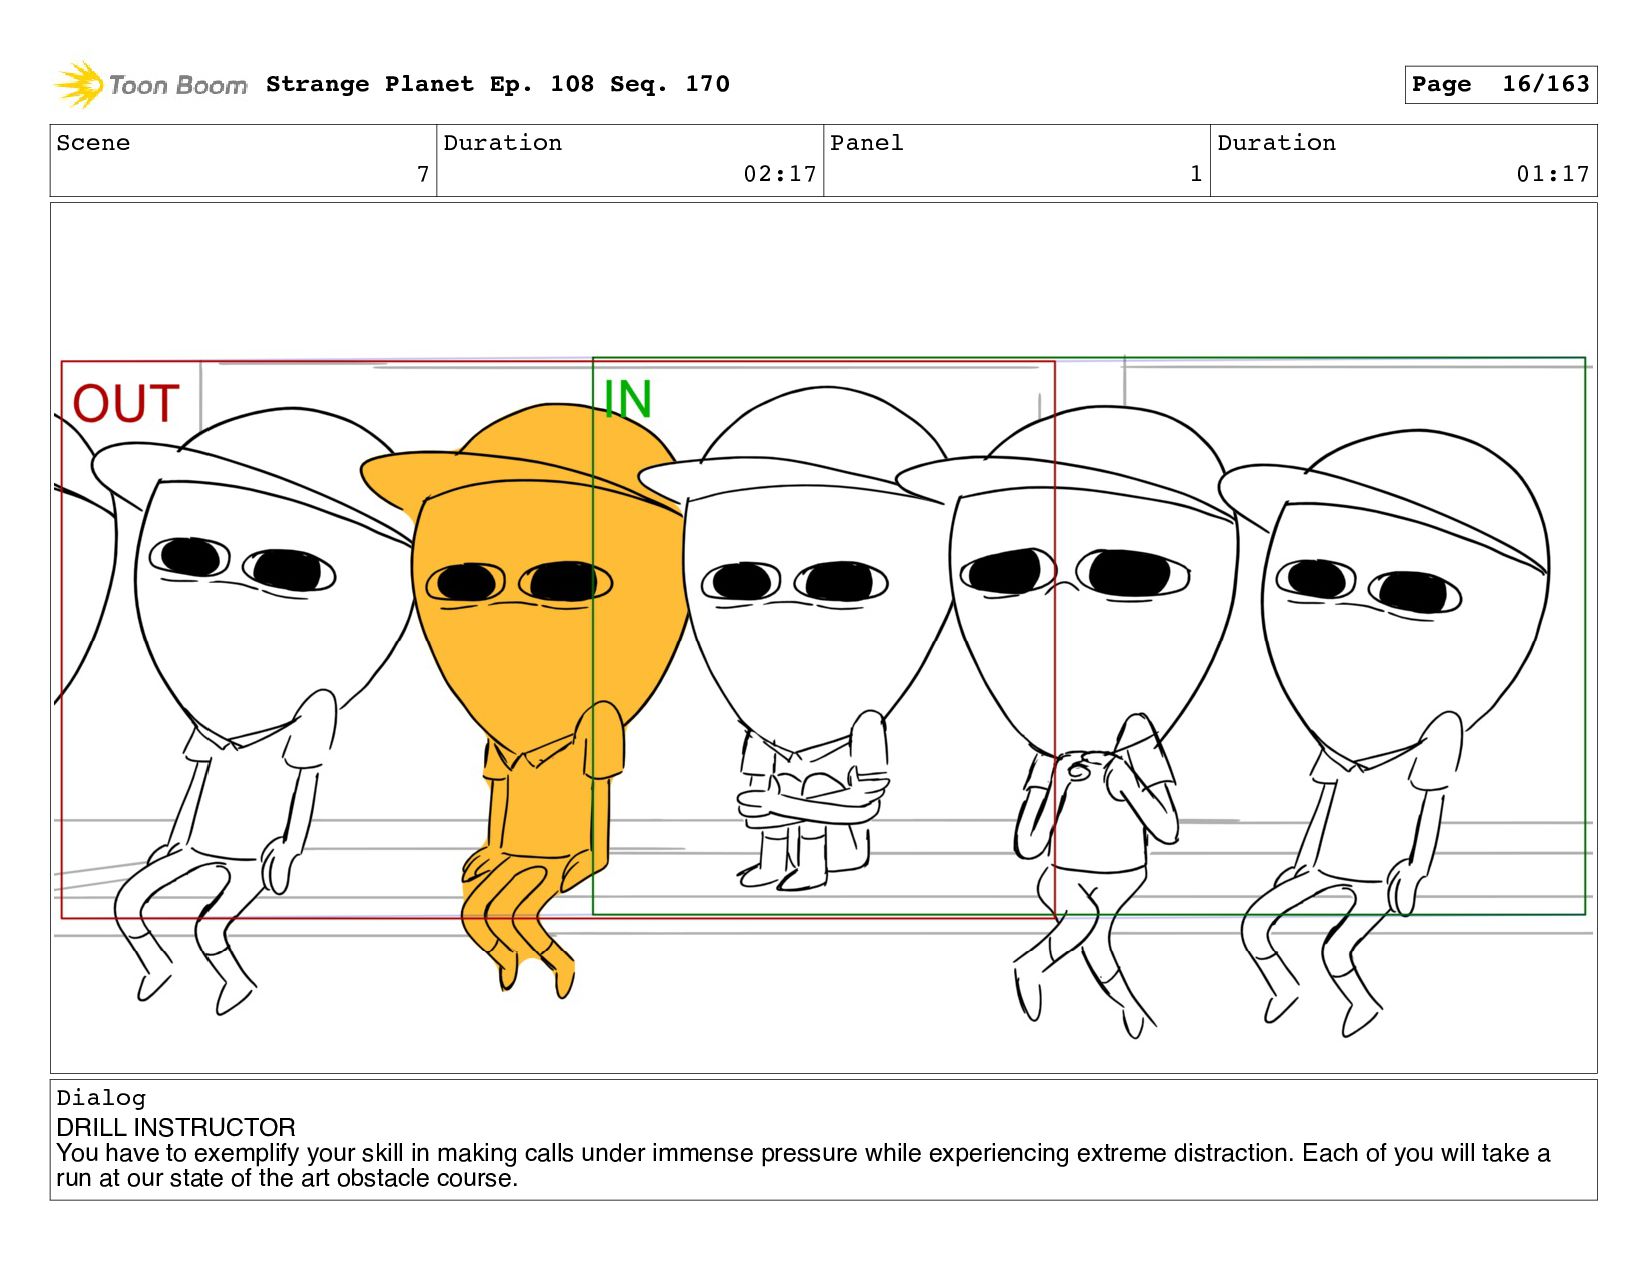Click the 'Dialog' label

(x=101, y=1098)
